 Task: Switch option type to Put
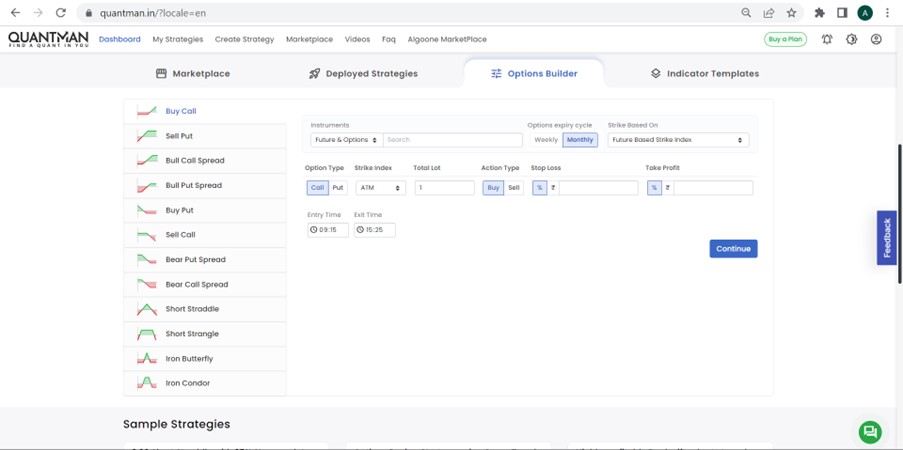[x=338, y=188]
